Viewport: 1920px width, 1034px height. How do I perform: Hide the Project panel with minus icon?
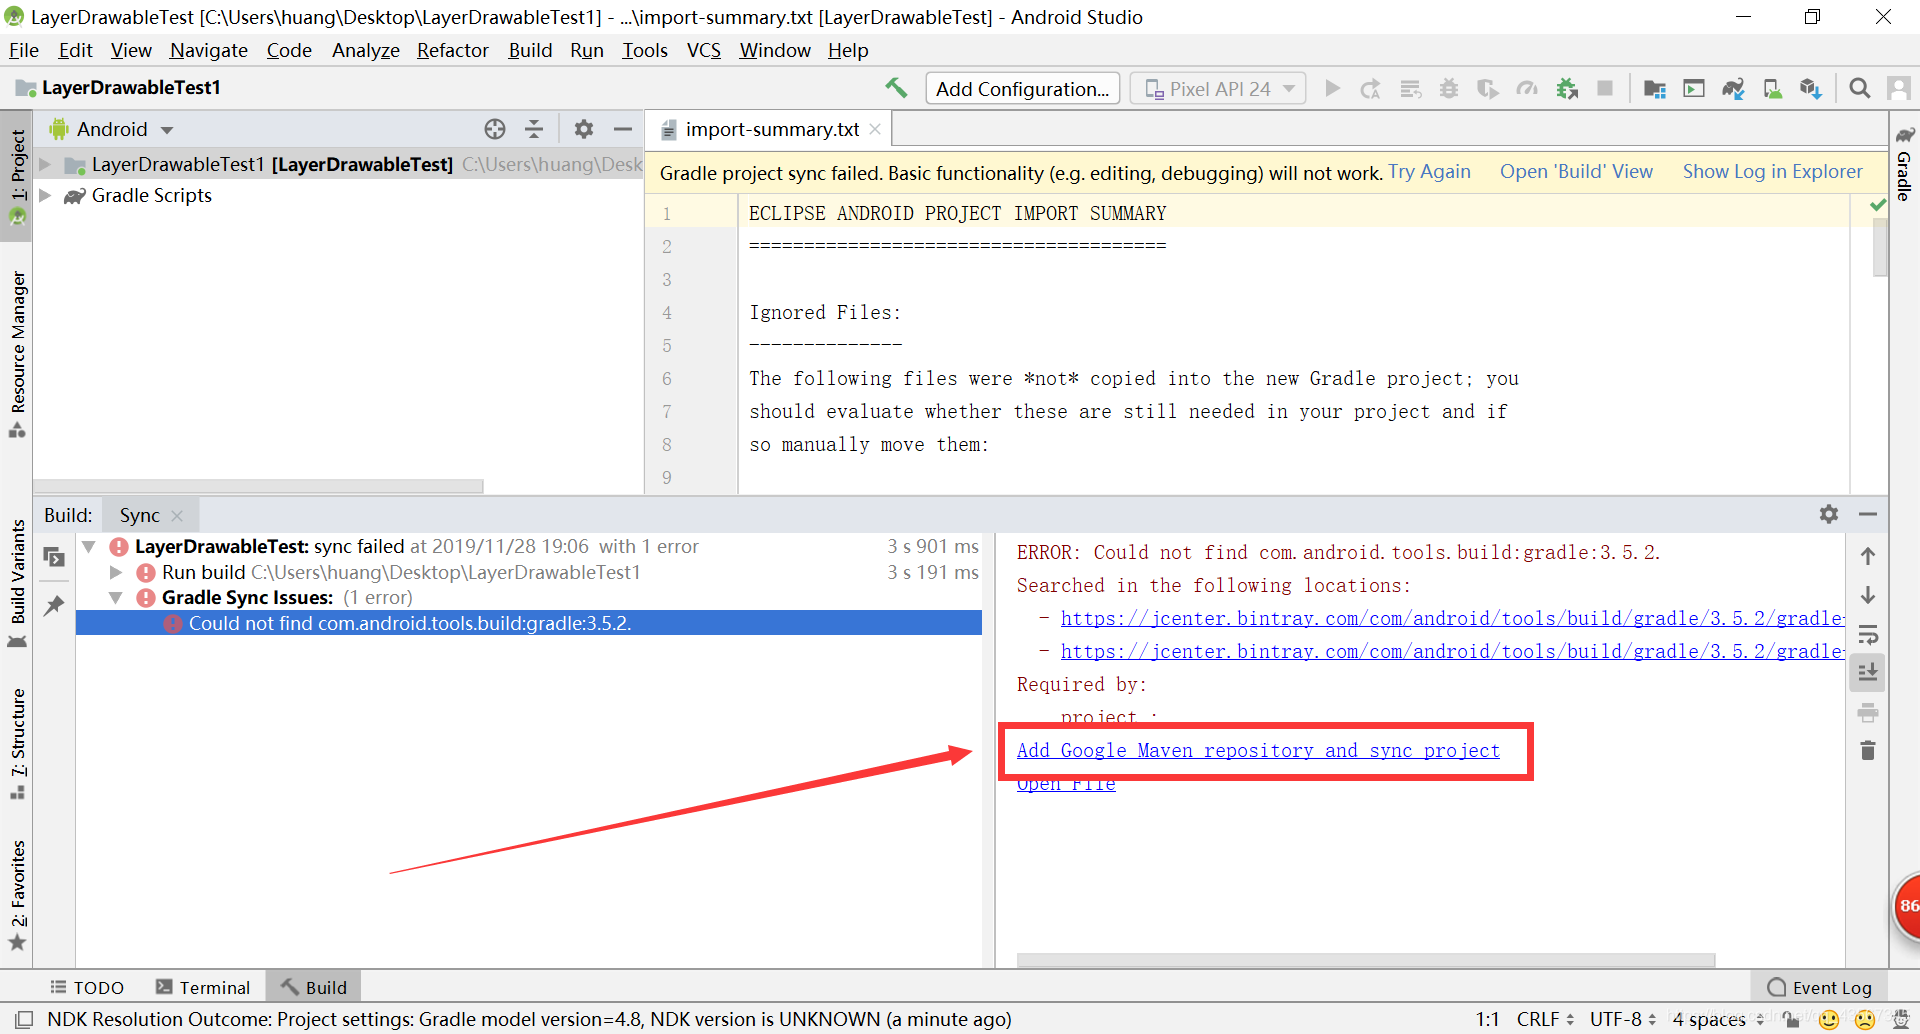(623, 129)
